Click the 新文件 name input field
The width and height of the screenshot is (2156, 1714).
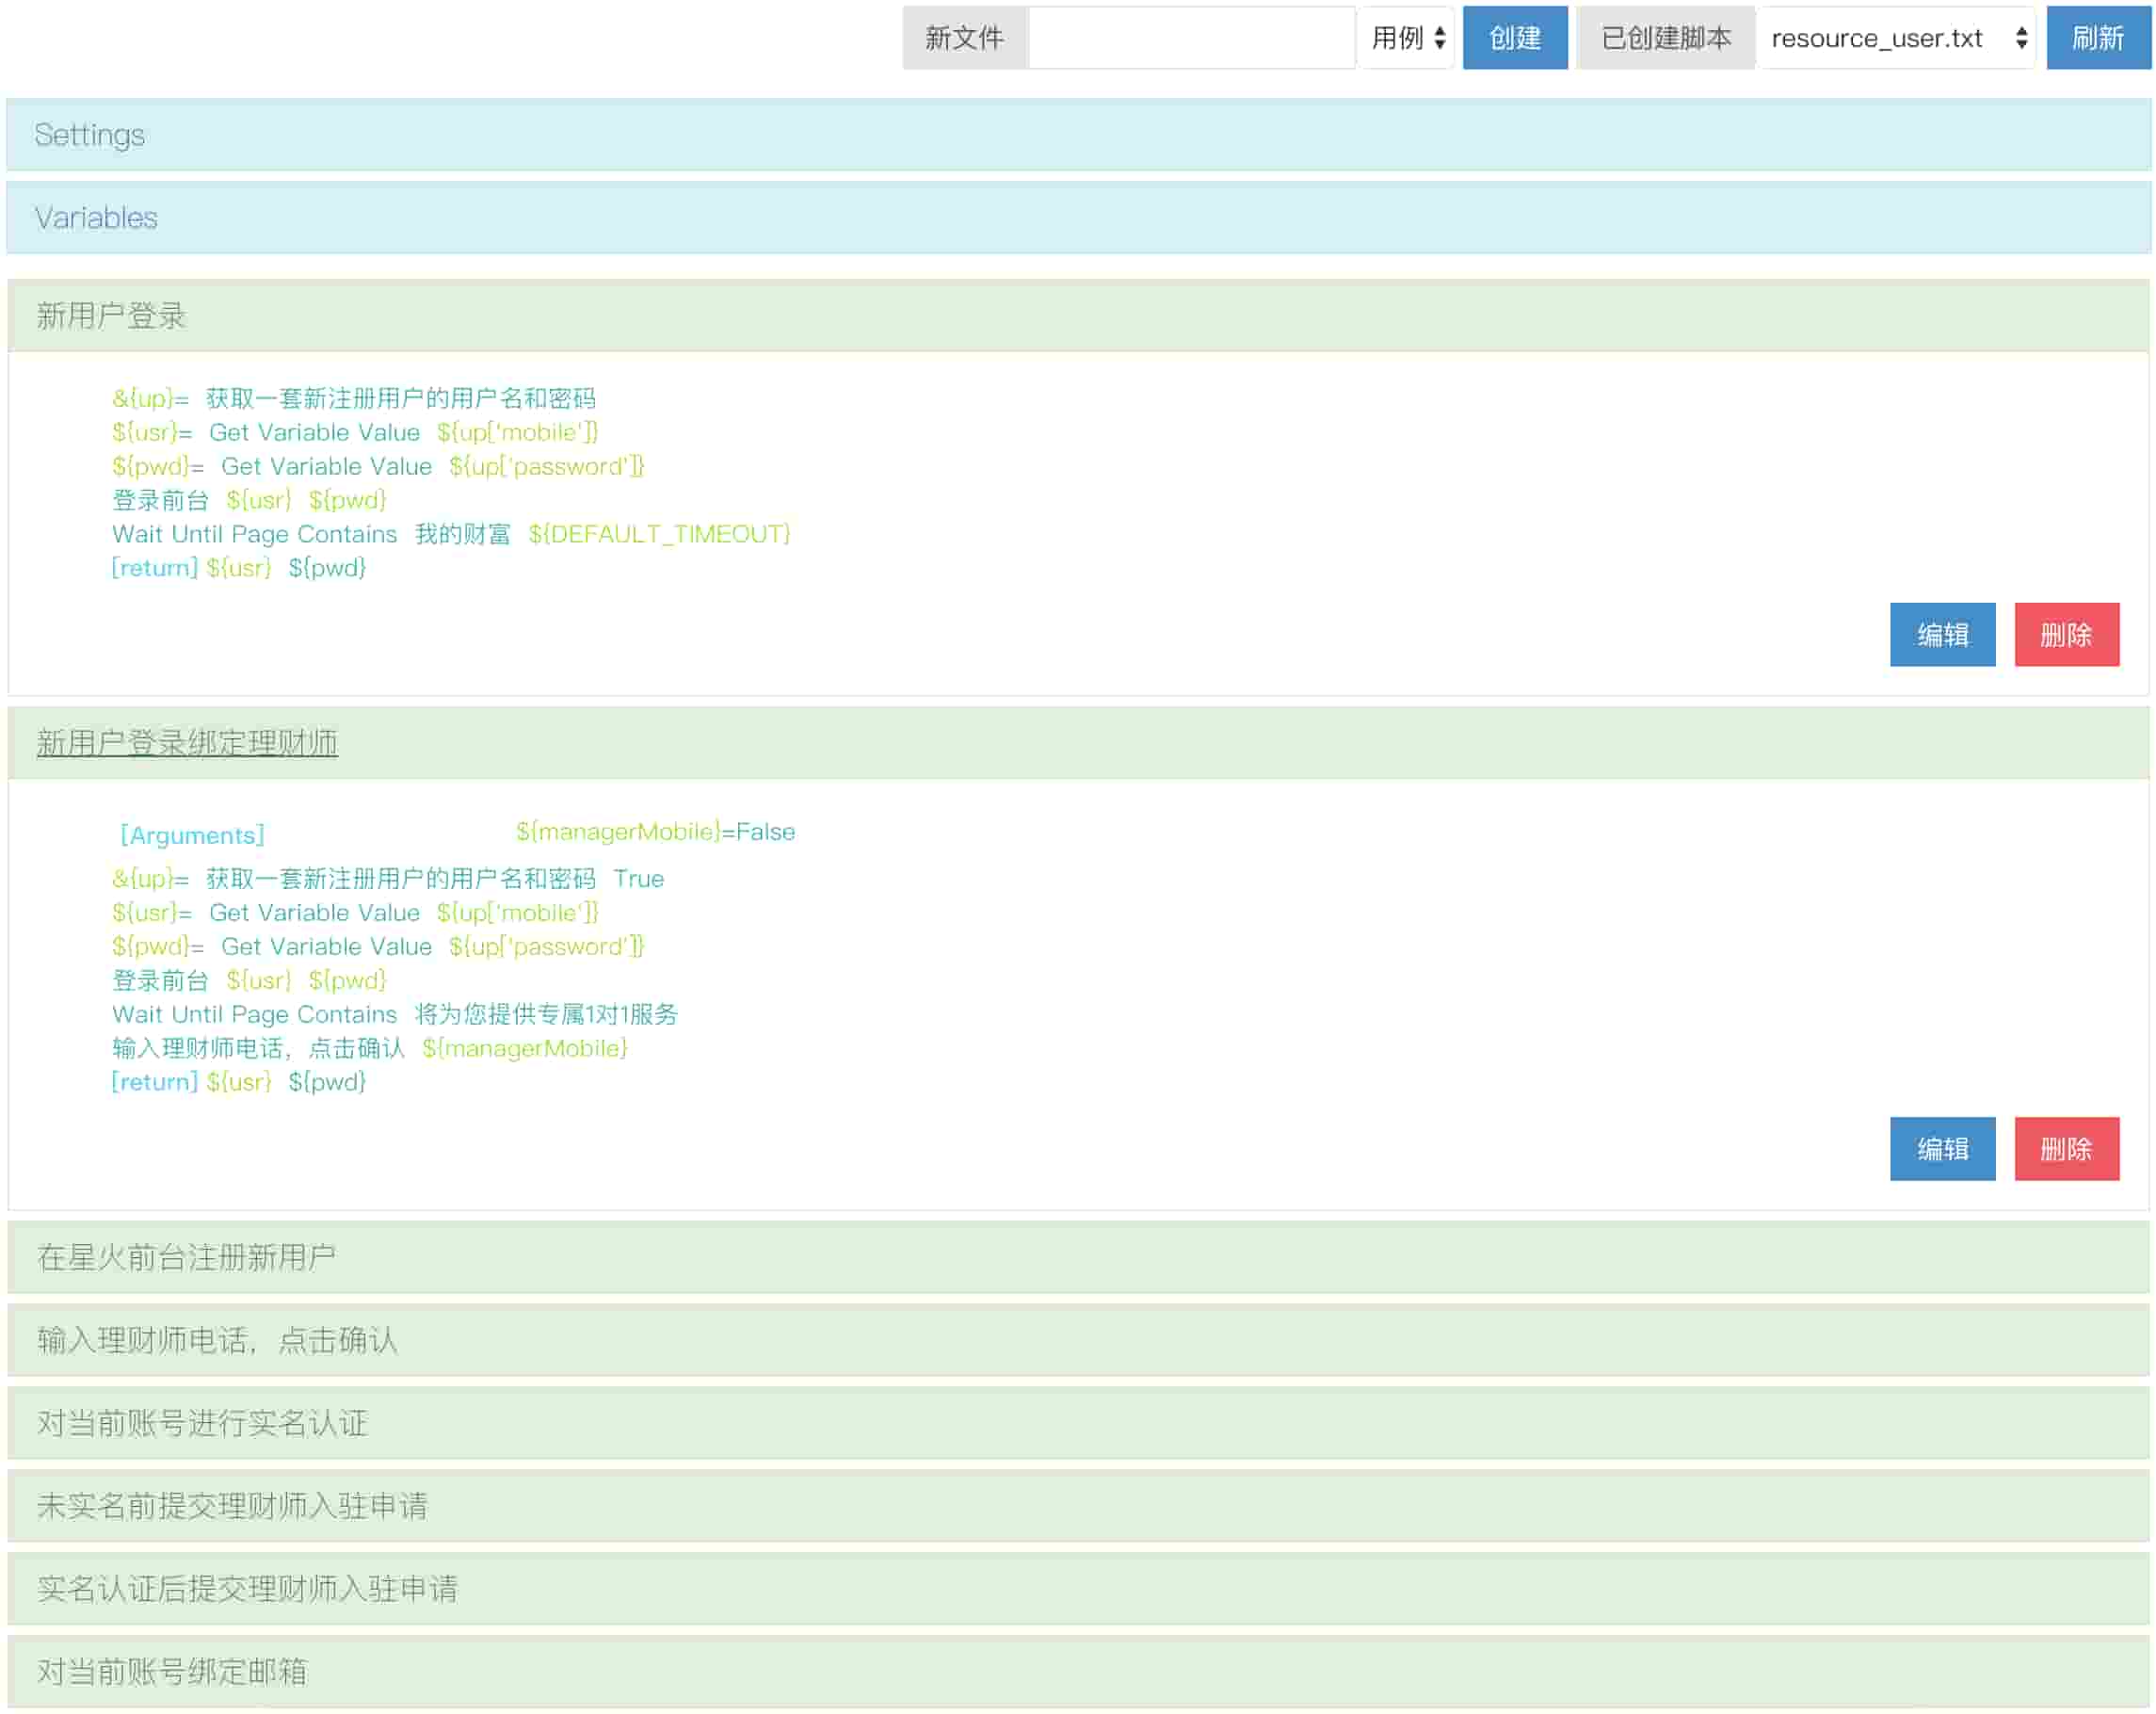click(x=1190, y=38)
